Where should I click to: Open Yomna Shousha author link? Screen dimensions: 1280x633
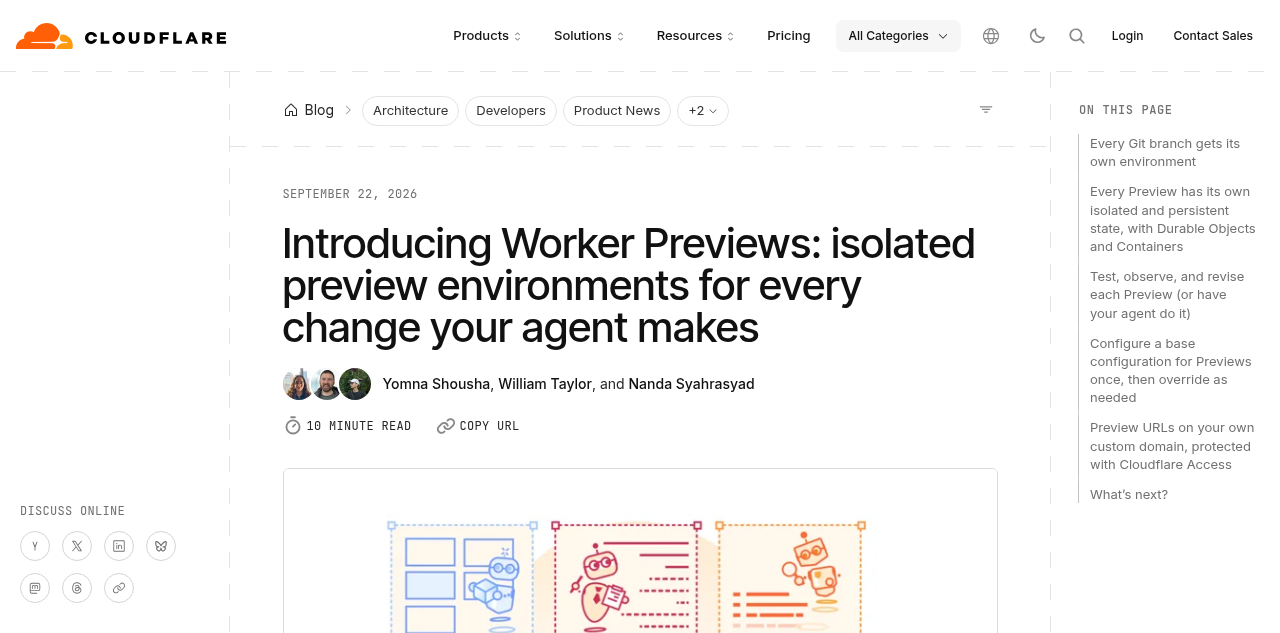[436, 384]
